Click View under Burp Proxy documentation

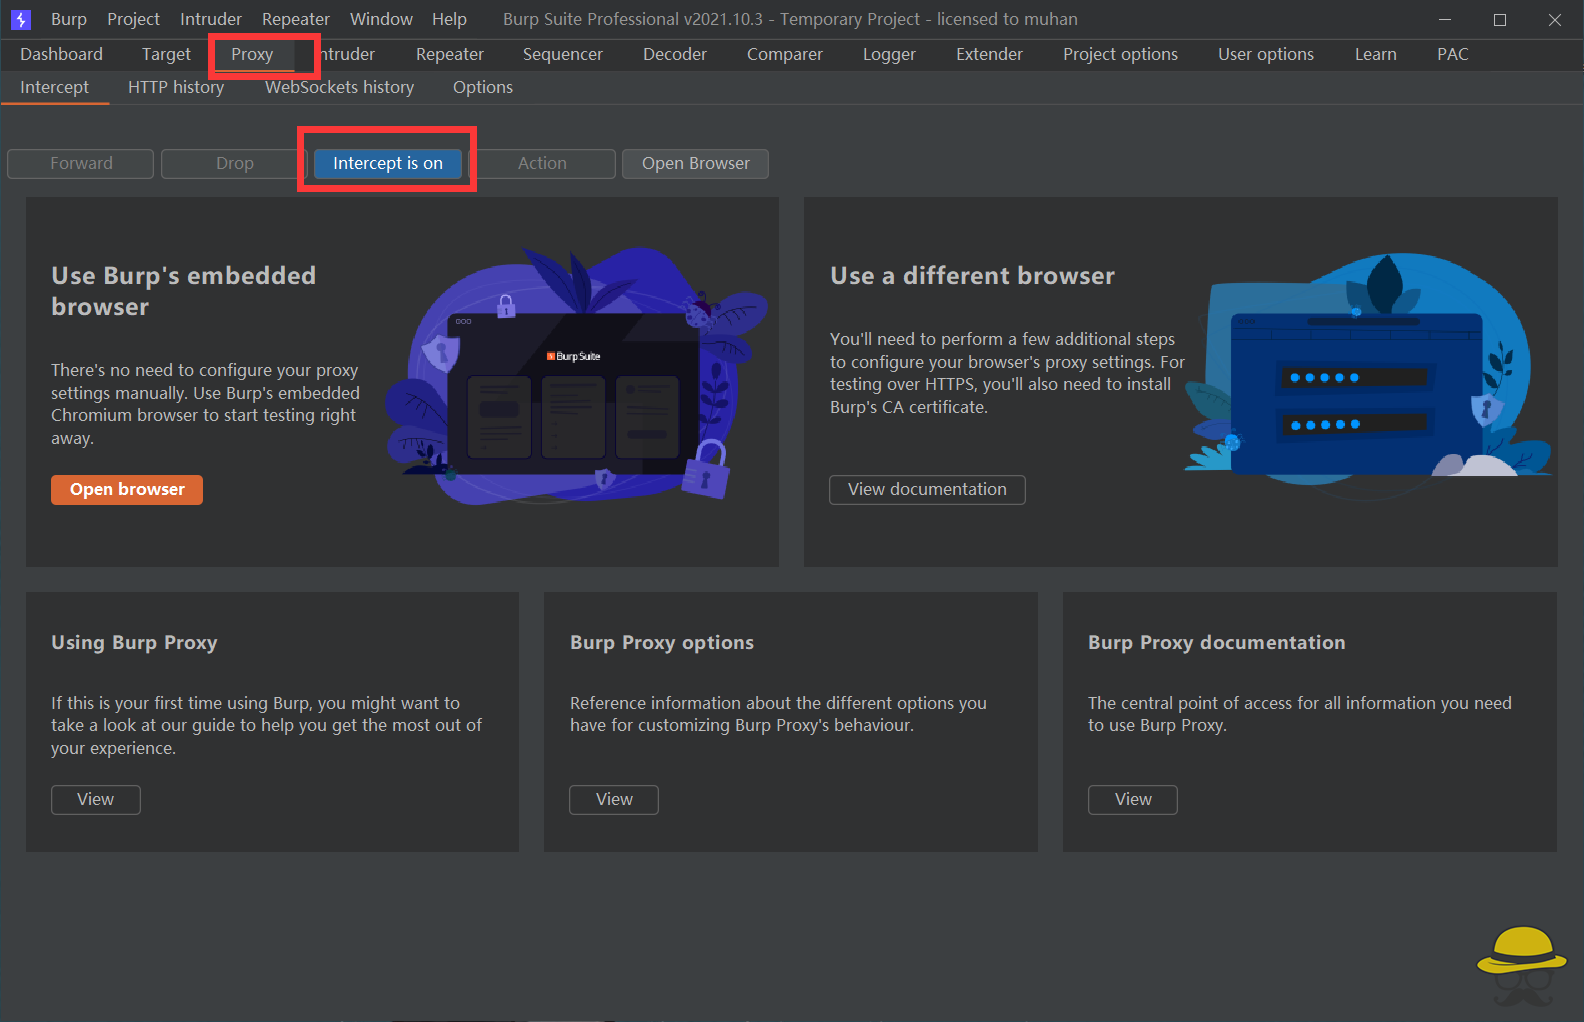[x=1132, y=799]
